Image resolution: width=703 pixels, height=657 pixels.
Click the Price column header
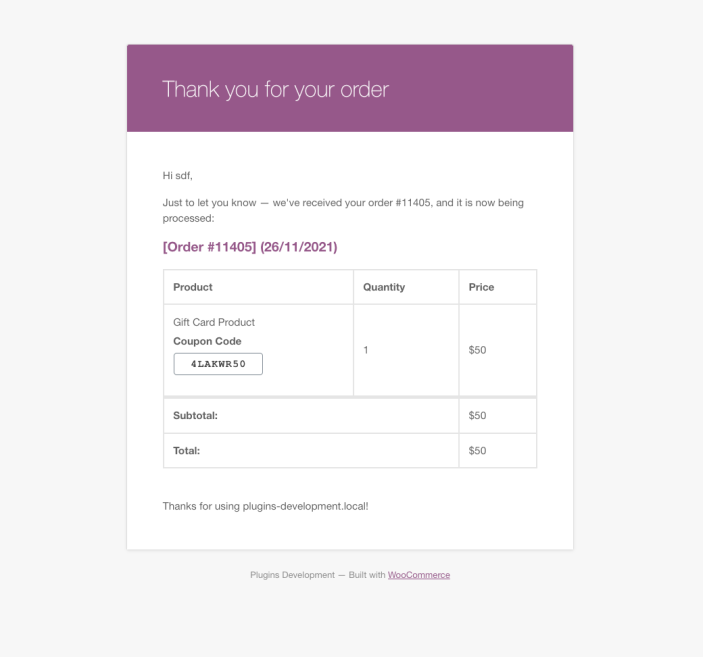coord(481,287)
